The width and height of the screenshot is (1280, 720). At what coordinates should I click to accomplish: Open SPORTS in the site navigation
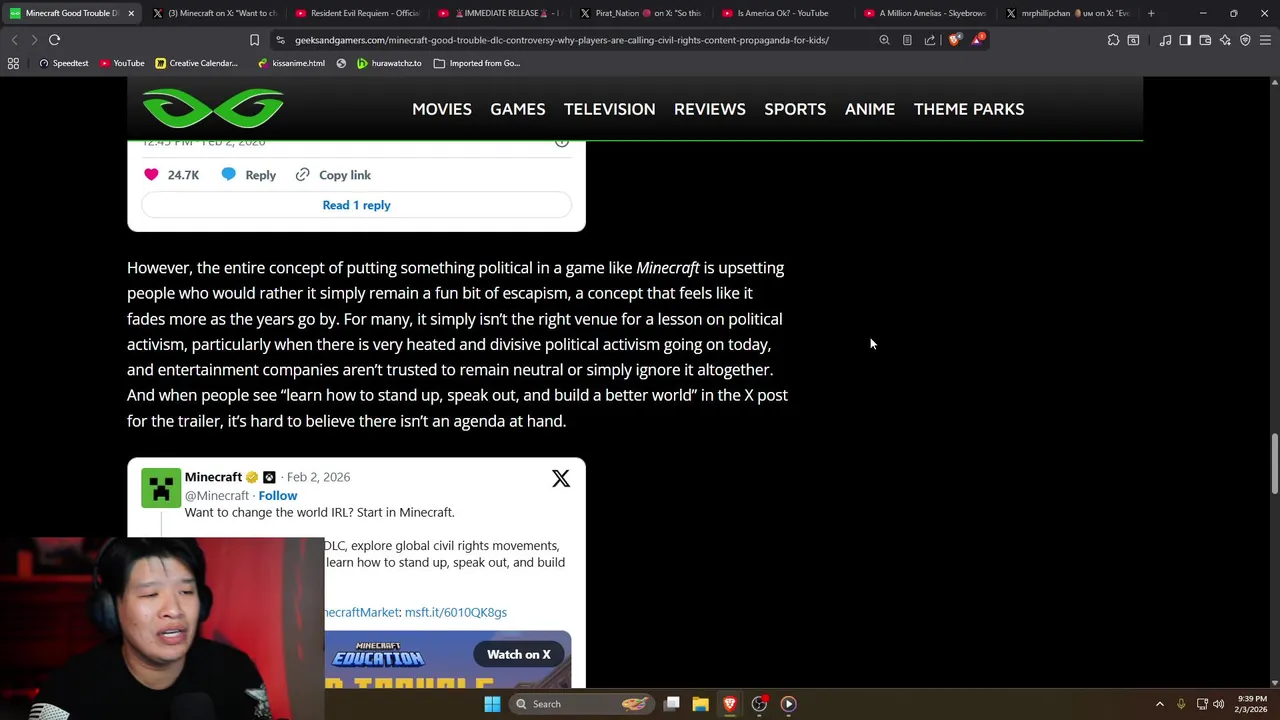click(x=795, y=109)
